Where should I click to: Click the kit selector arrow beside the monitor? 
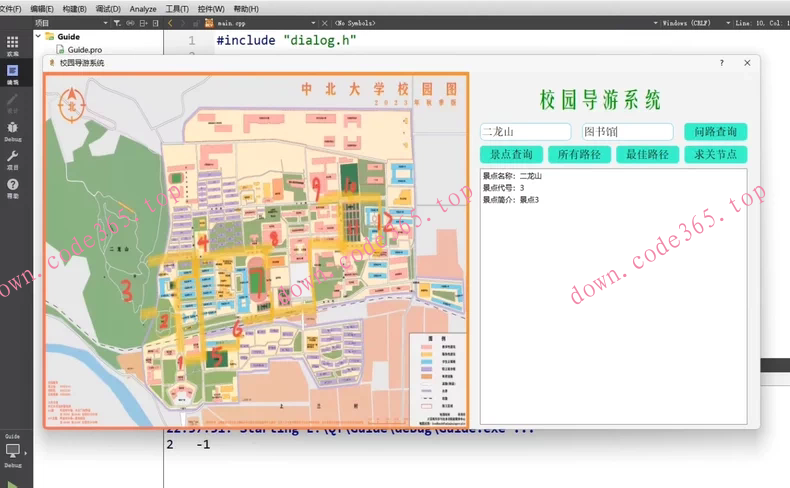(26, 453)
